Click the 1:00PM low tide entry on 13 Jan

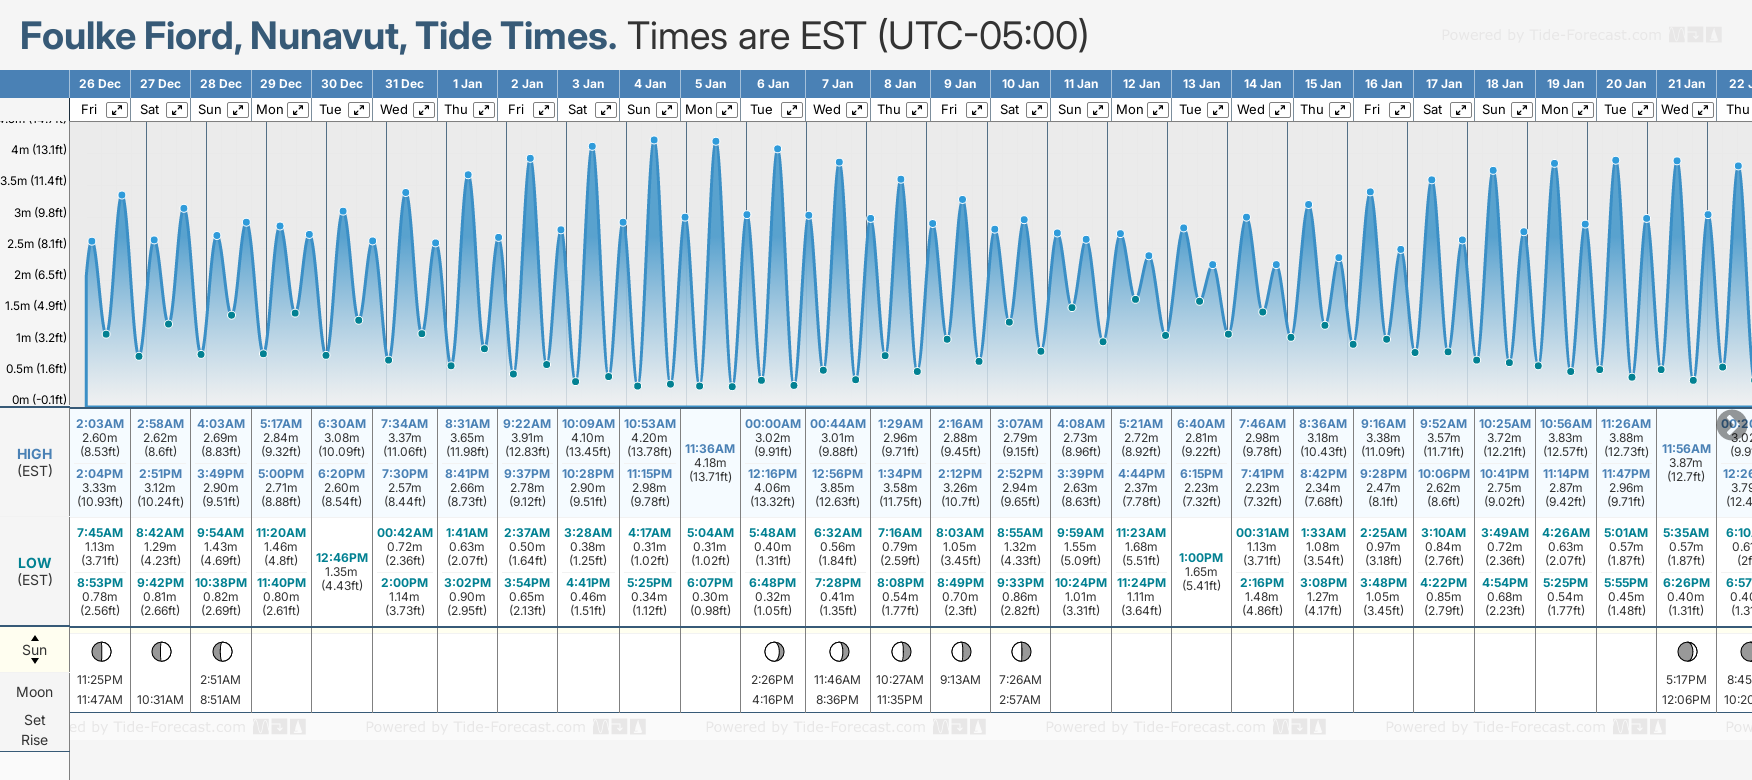[1201, 571]
